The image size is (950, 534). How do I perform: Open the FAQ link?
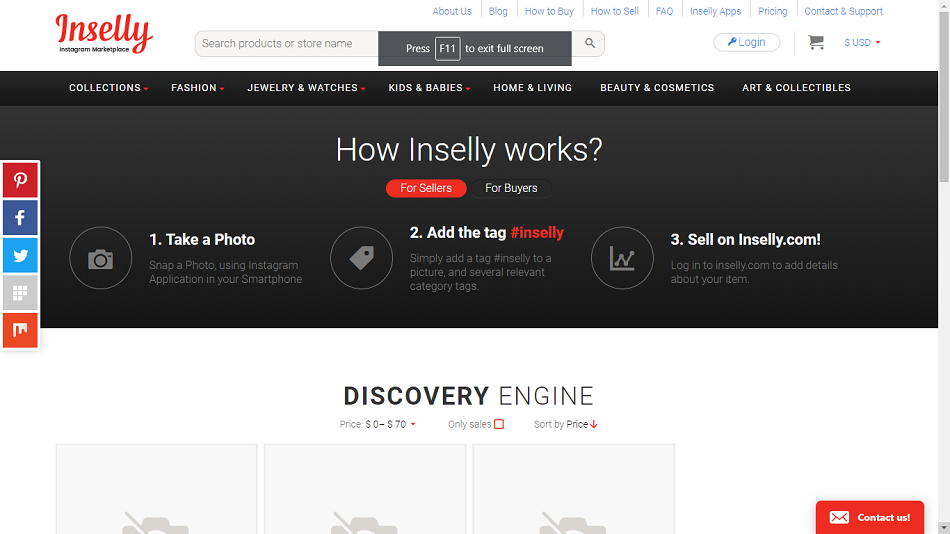[664, 11]
